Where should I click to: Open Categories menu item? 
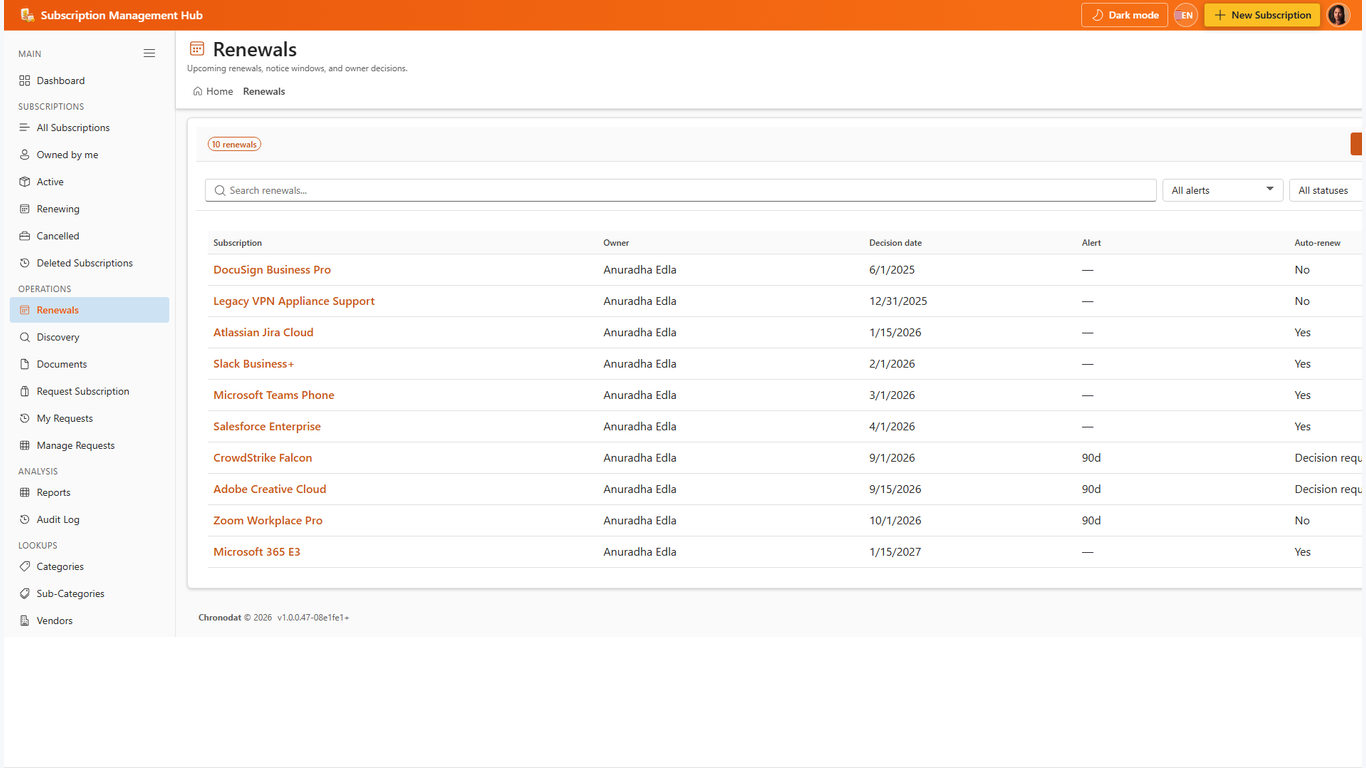coord(89,566)
